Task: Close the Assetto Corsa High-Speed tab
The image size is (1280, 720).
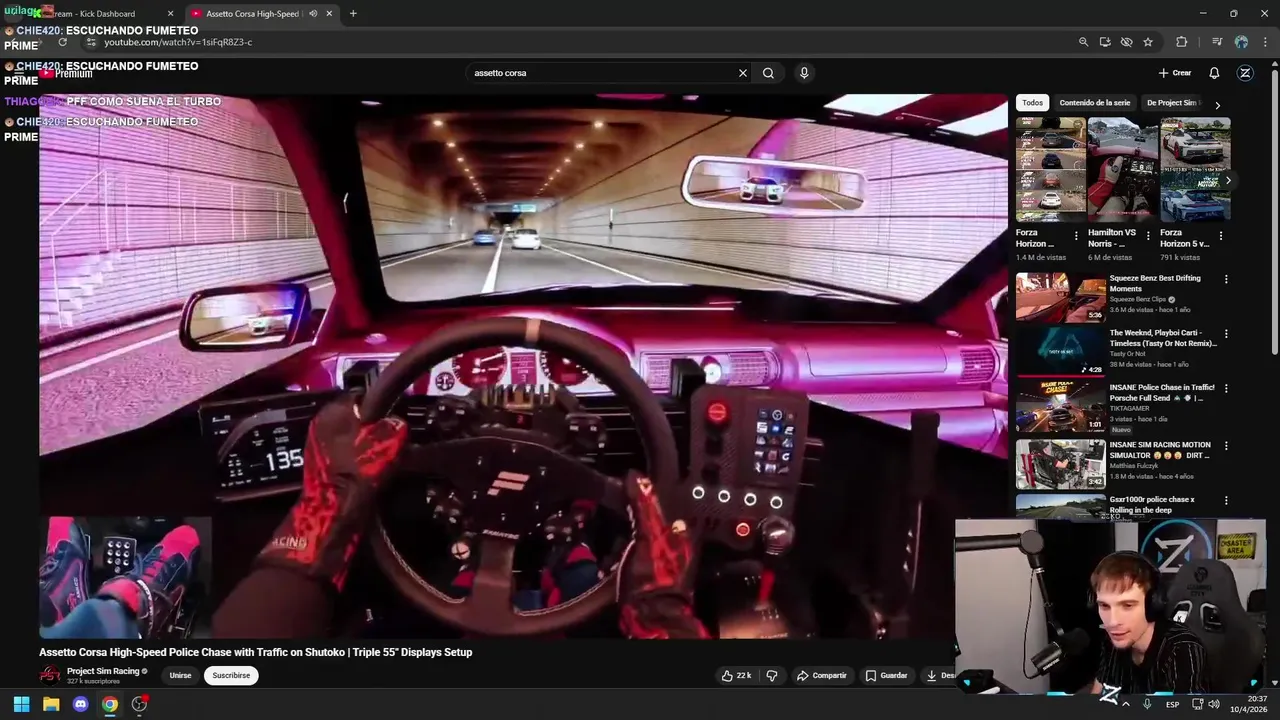Action: click(329, 14)
